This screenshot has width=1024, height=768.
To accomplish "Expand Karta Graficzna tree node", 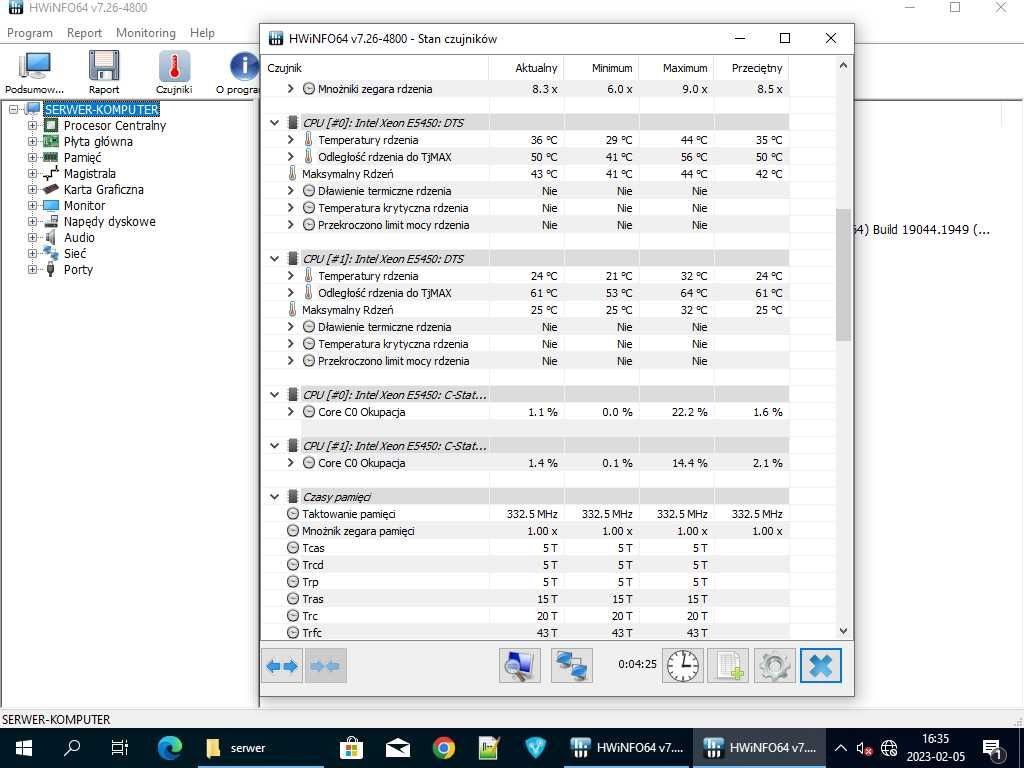I will coord(32,189).
